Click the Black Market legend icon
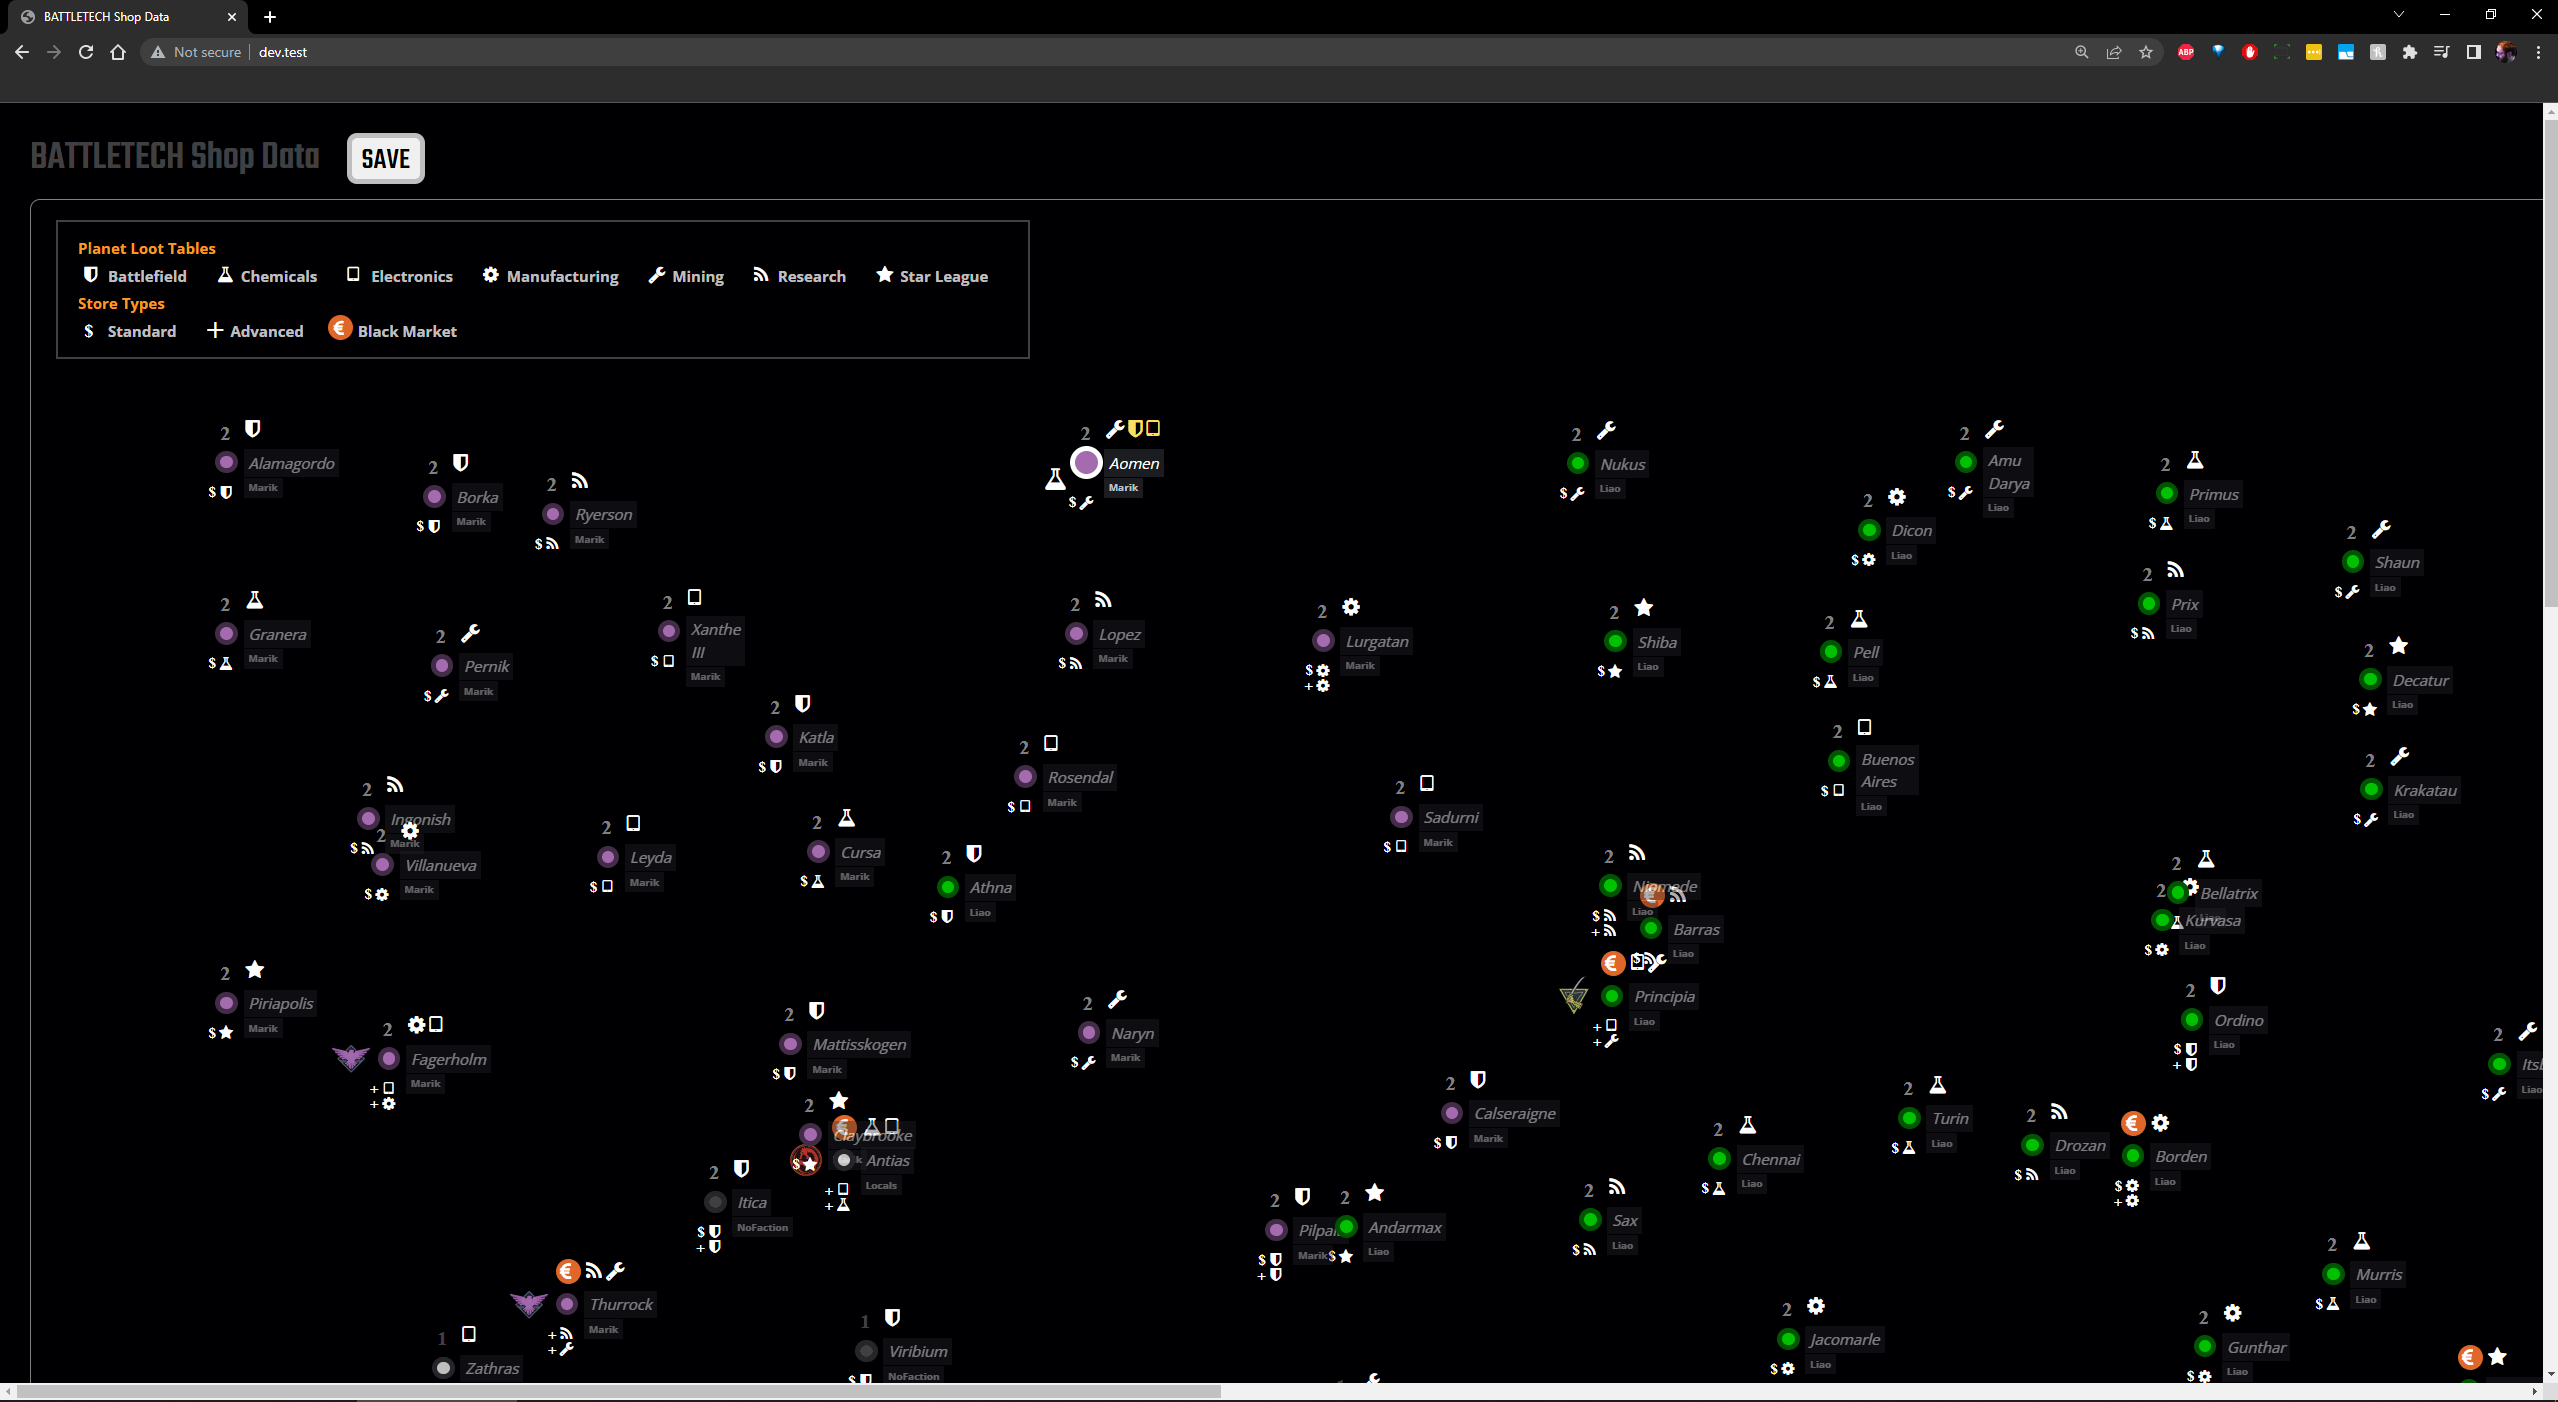The width and height of the screenshot is (2558, 1402). (340, 329)
